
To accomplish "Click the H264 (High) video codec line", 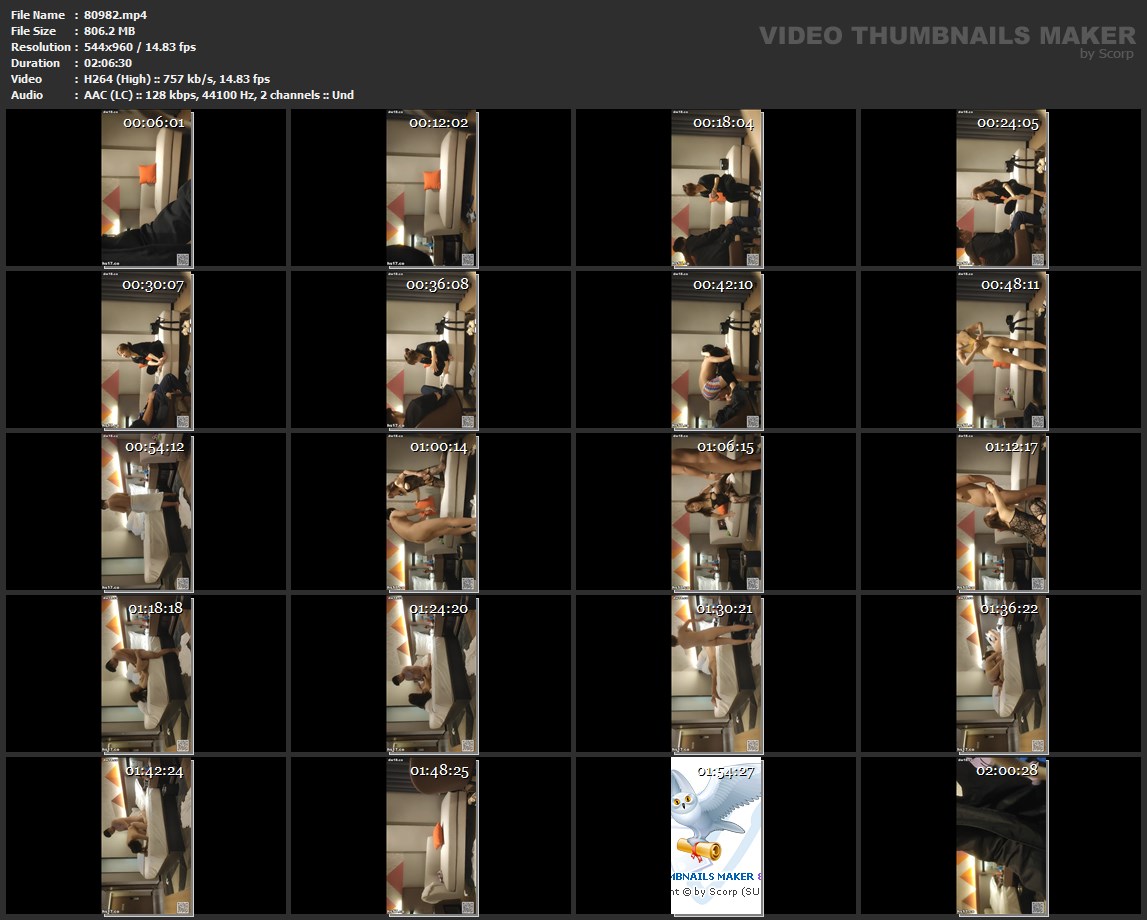I will 176,79.
